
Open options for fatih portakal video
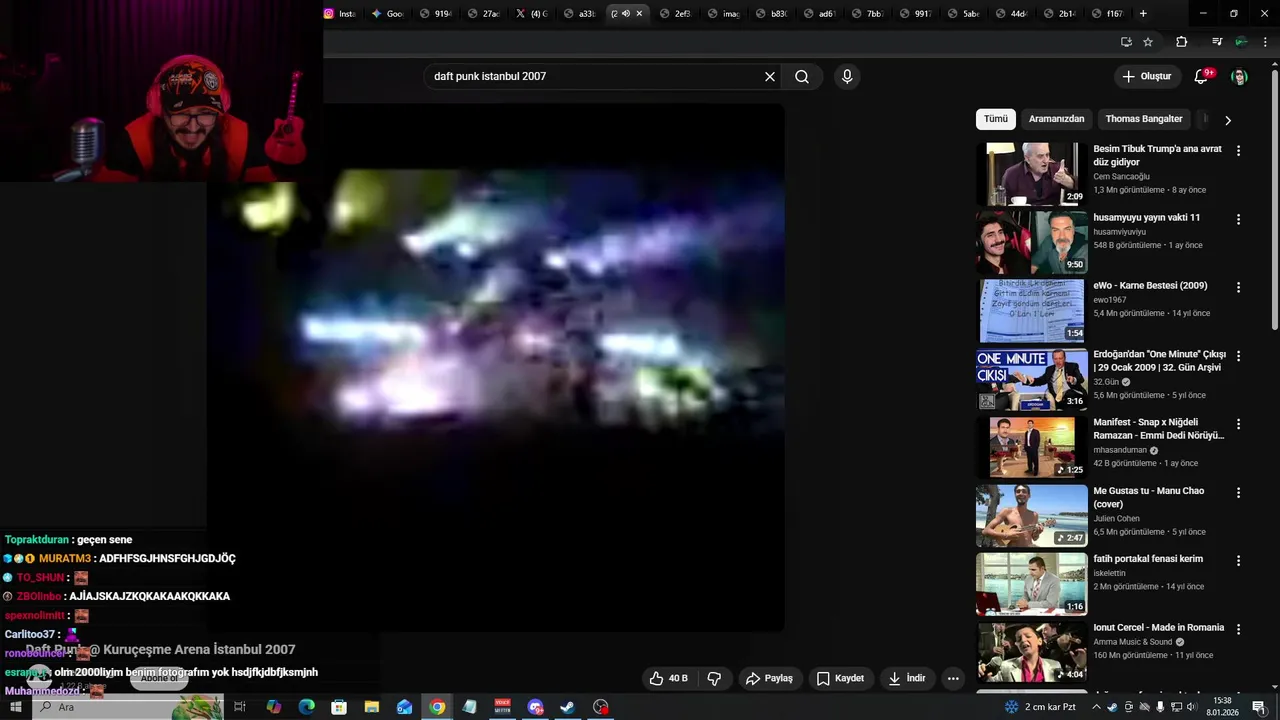(x=1238, y=560)
